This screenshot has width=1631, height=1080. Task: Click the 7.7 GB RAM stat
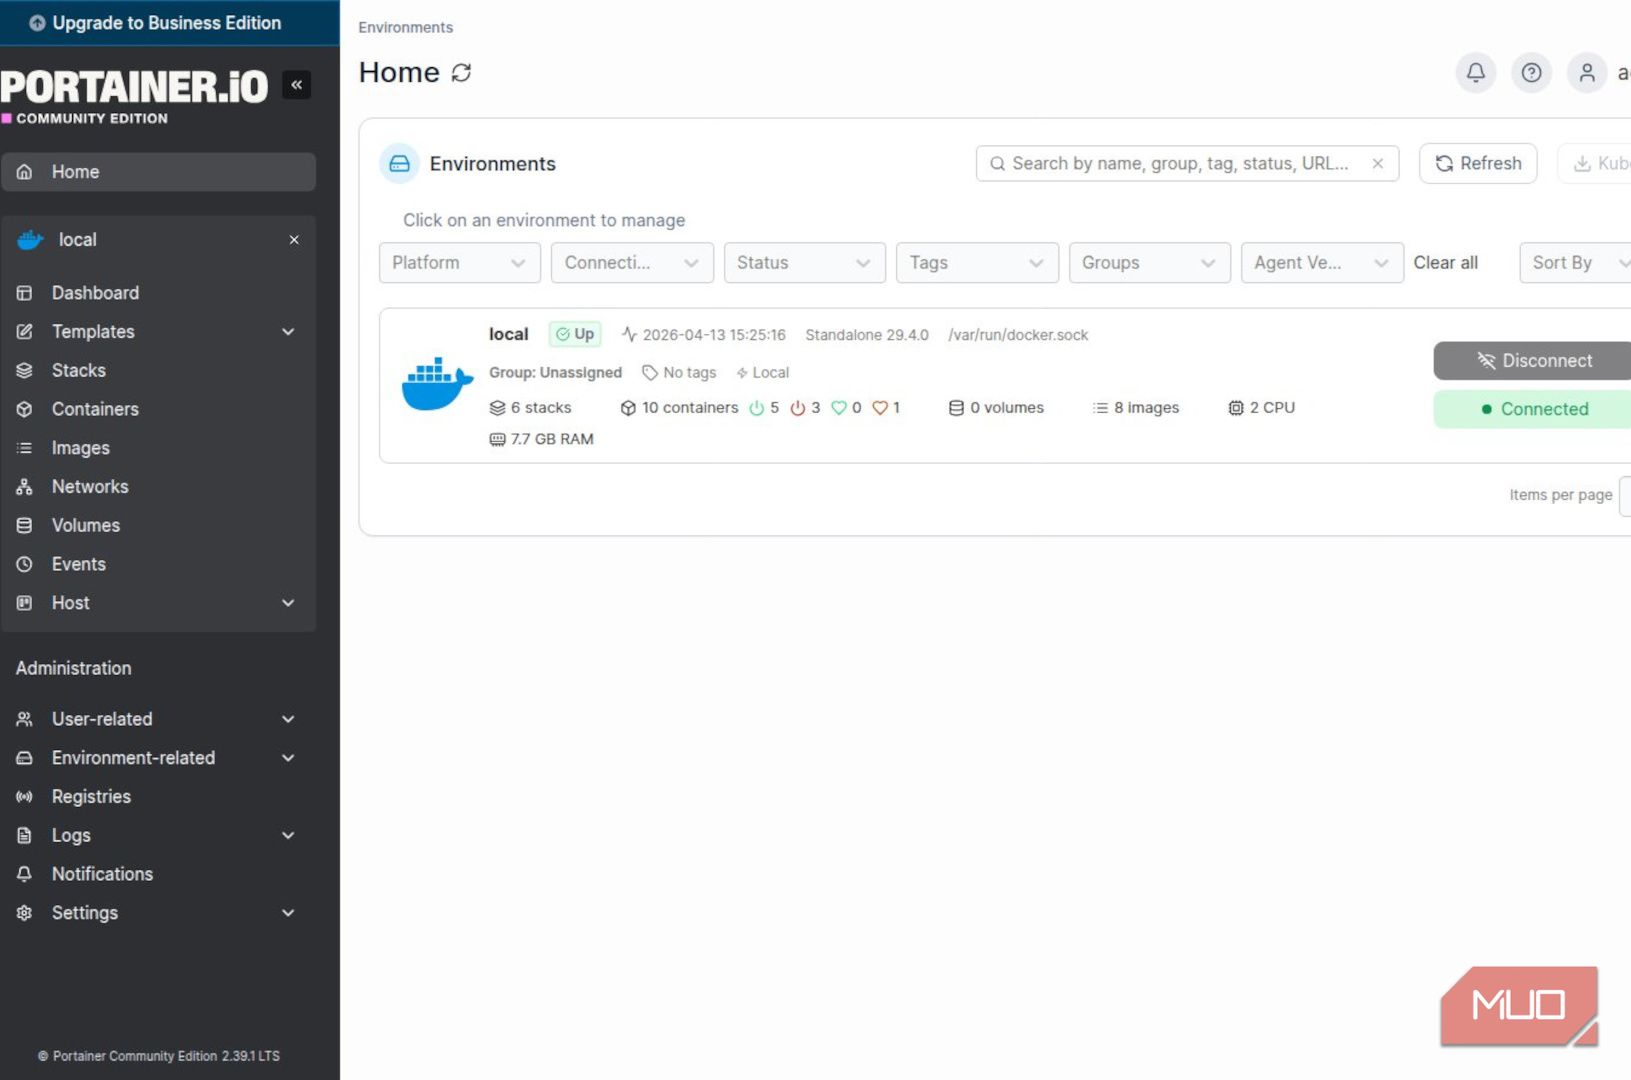[x=541, y=439]
